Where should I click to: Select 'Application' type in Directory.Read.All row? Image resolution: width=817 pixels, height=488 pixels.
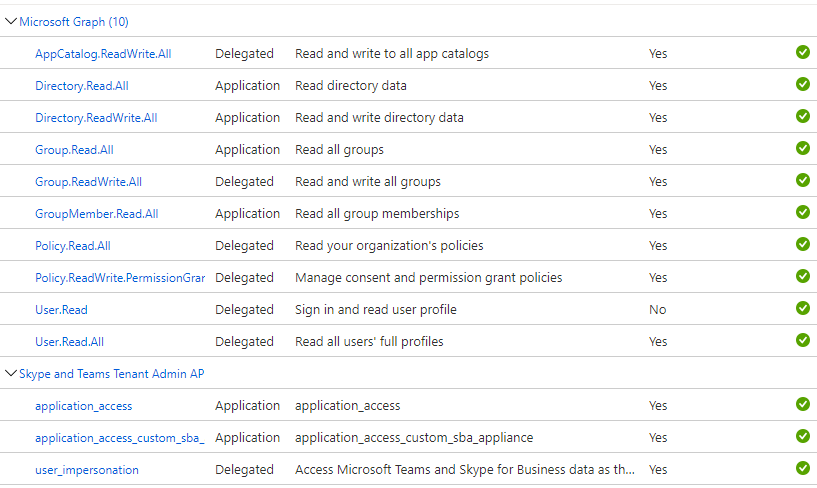pyautogui.click(x=247, y=85)
